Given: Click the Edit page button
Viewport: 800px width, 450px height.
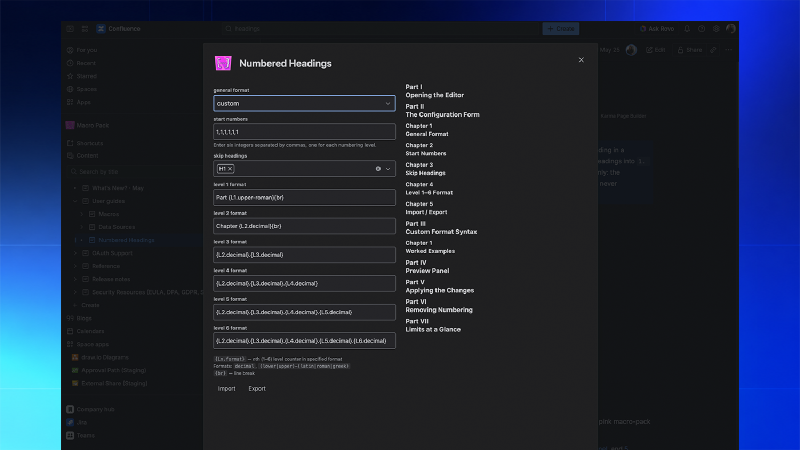Looking at the screenshot, I should click(x=656, y=50).
